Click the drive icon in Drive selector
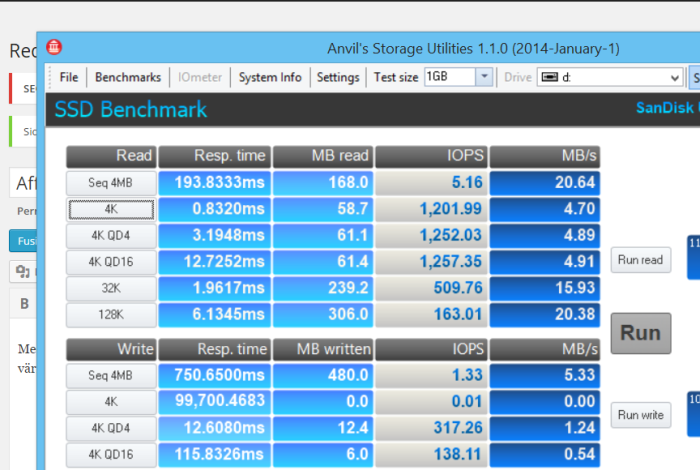 coord(548,77)
